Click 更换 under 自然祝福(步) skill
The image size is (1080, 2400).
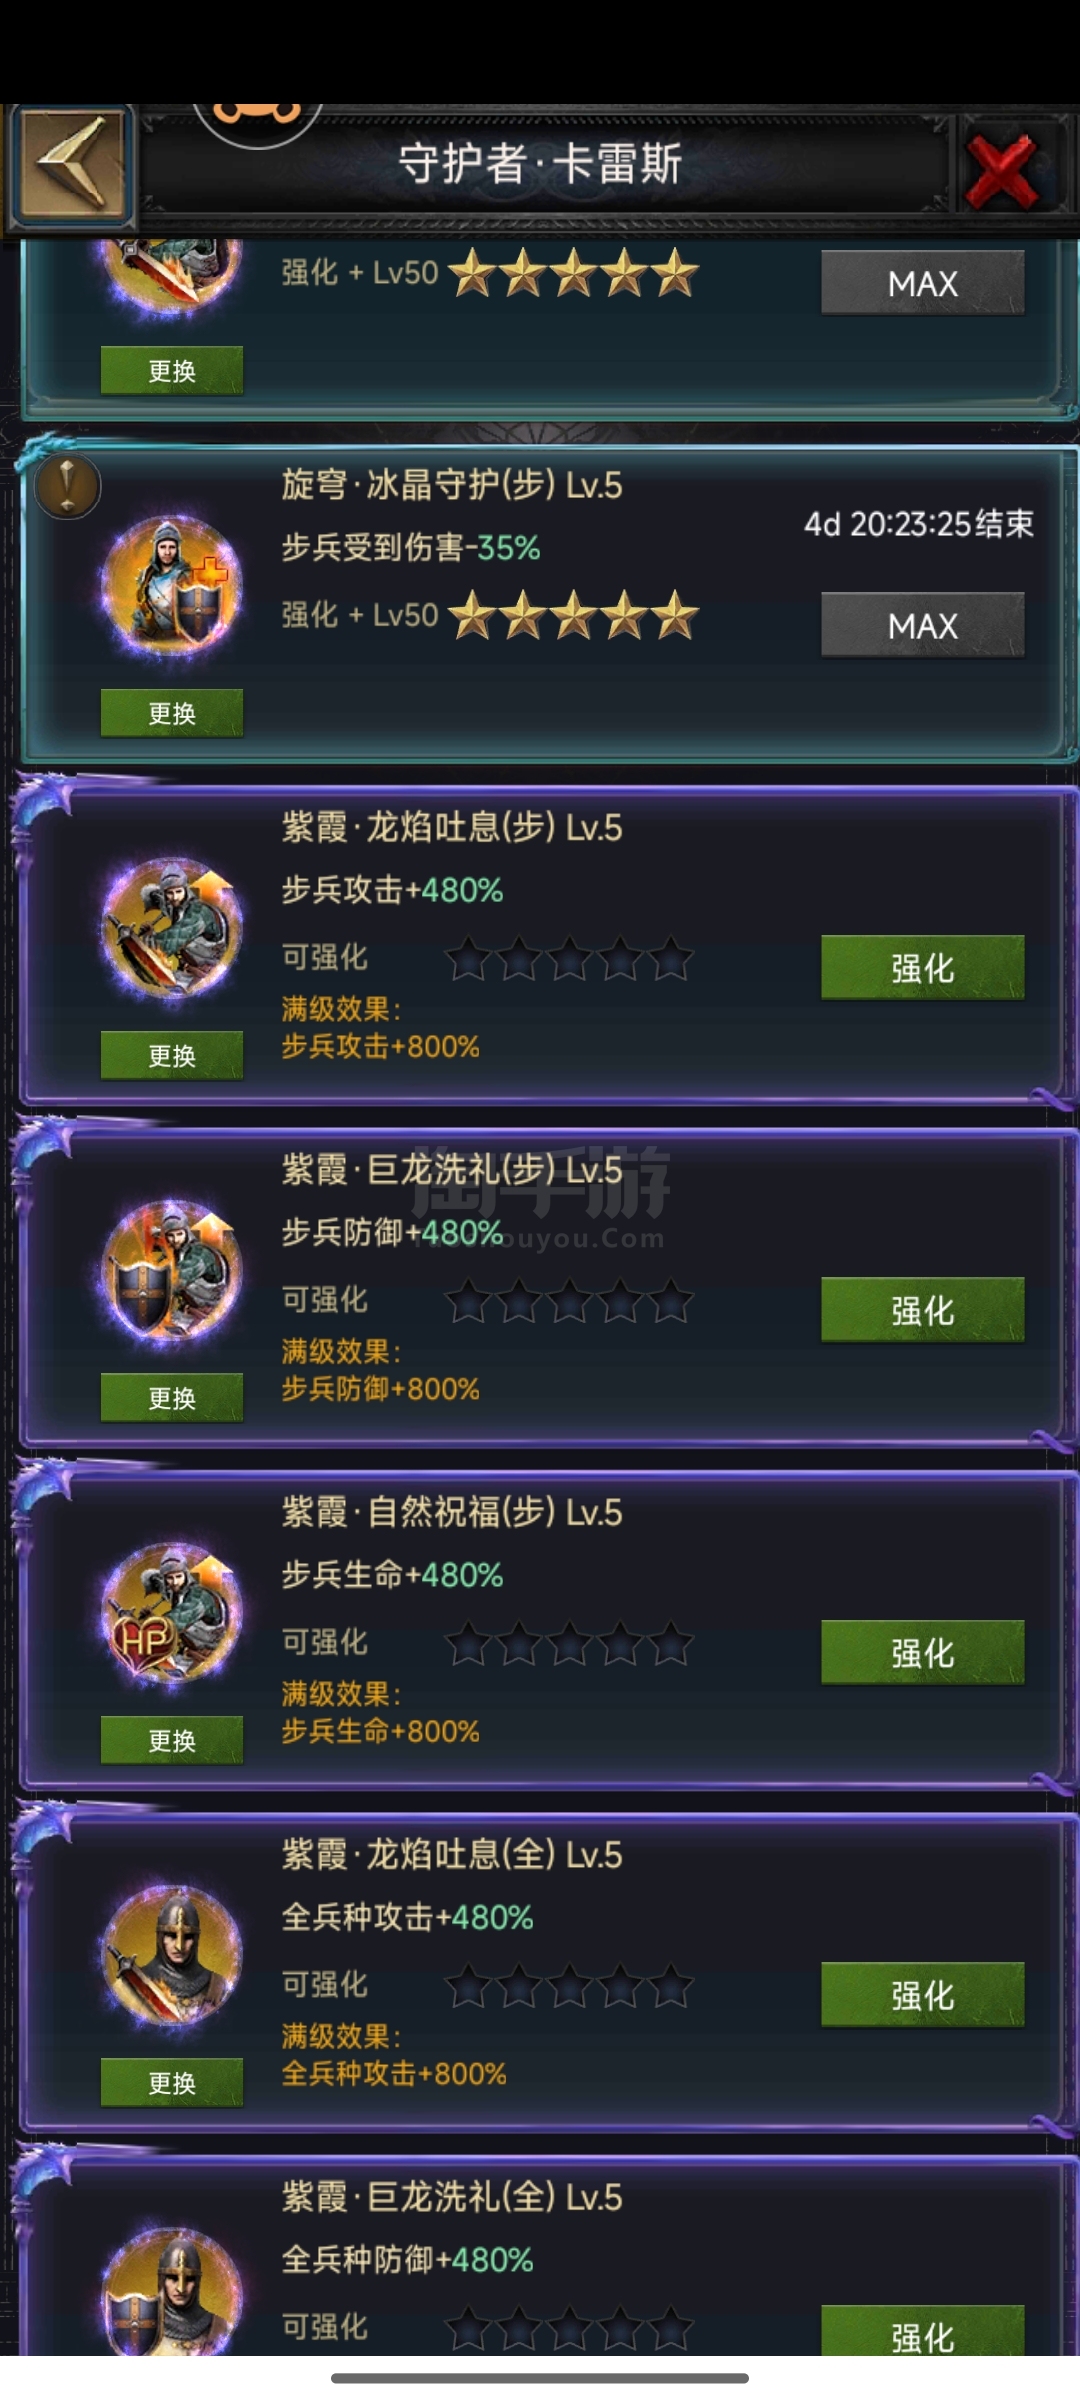172,1740
